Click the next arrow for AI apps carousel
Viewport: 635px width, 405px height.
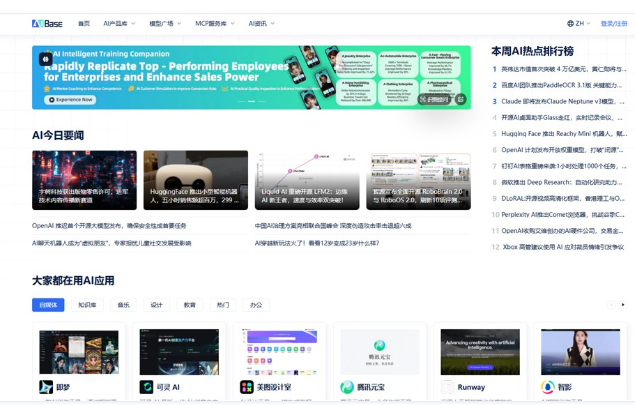(623, 305)
